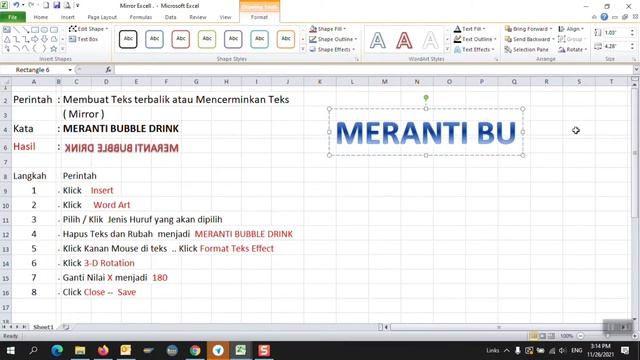Image resolution: width=640 pixels, height=360 pixels.
Task: Switch to Normal view icon in status bar
Action: click(533, 336)
